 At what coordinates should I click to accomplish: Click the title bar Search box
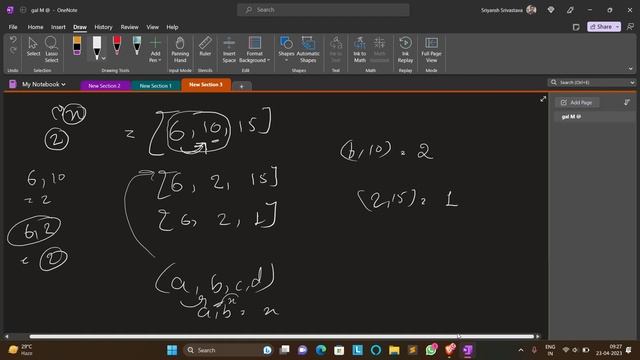point(323,10)
